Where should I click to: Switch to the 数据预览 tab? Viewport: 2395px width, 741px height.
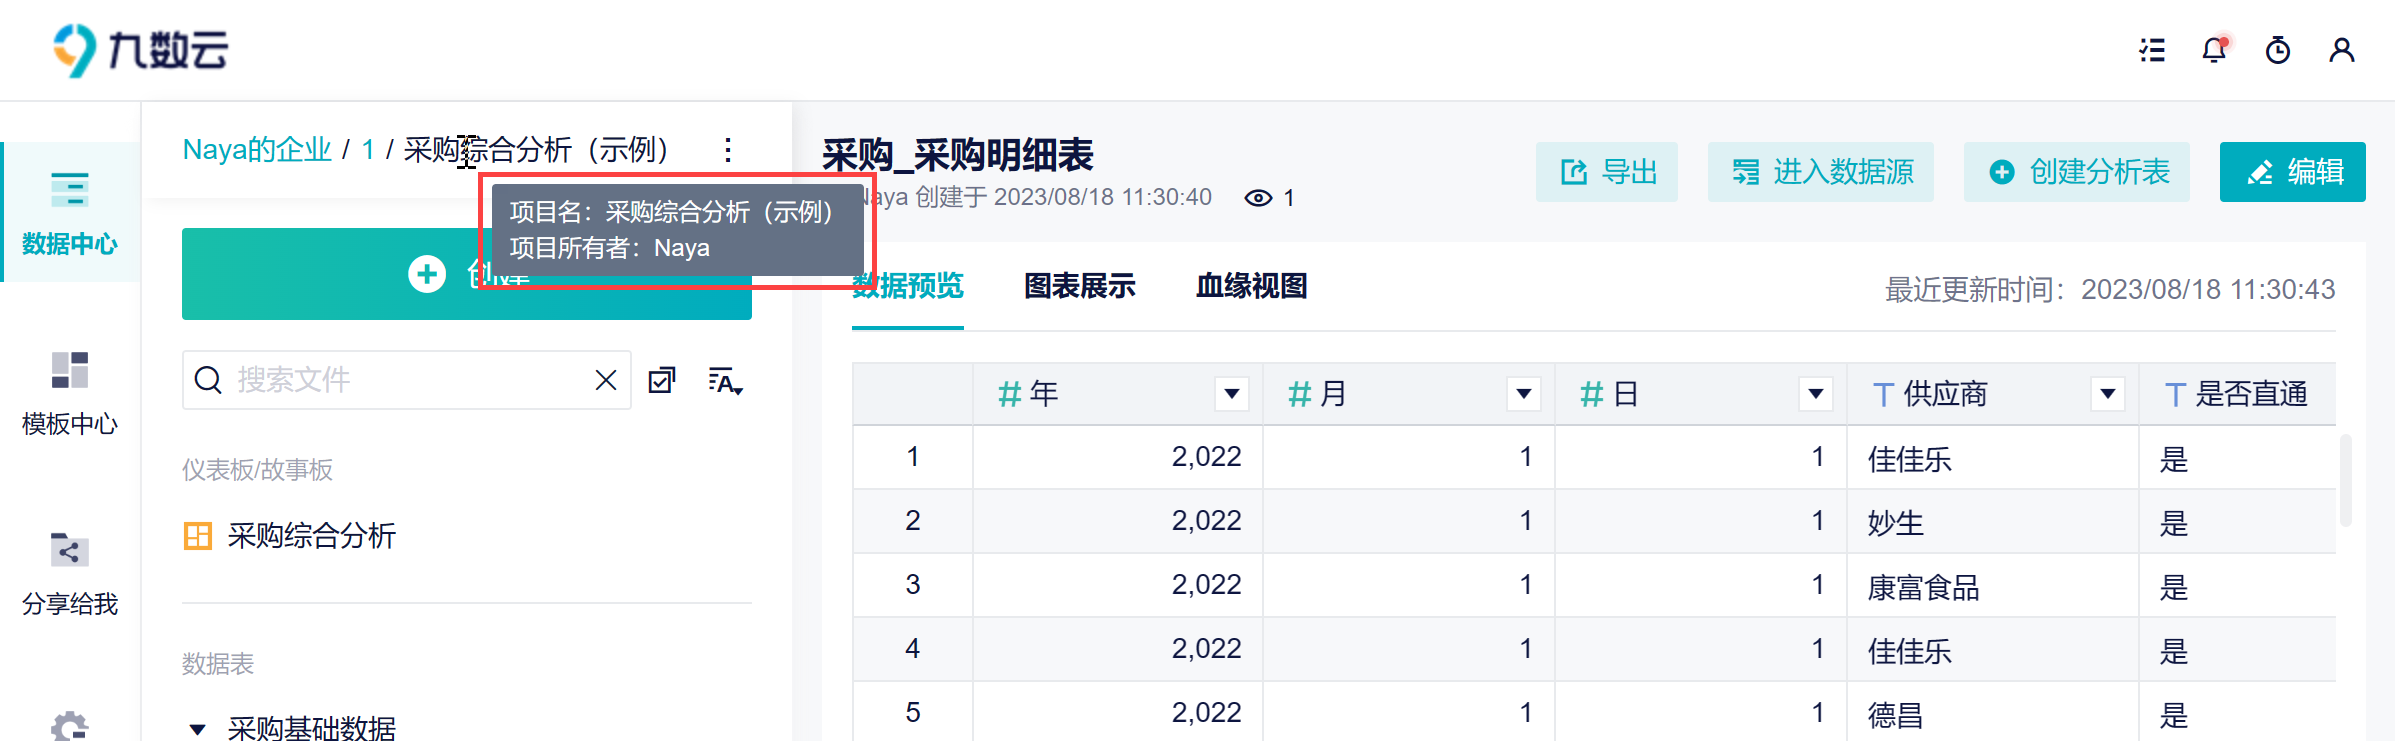click(x=908, y=286)
